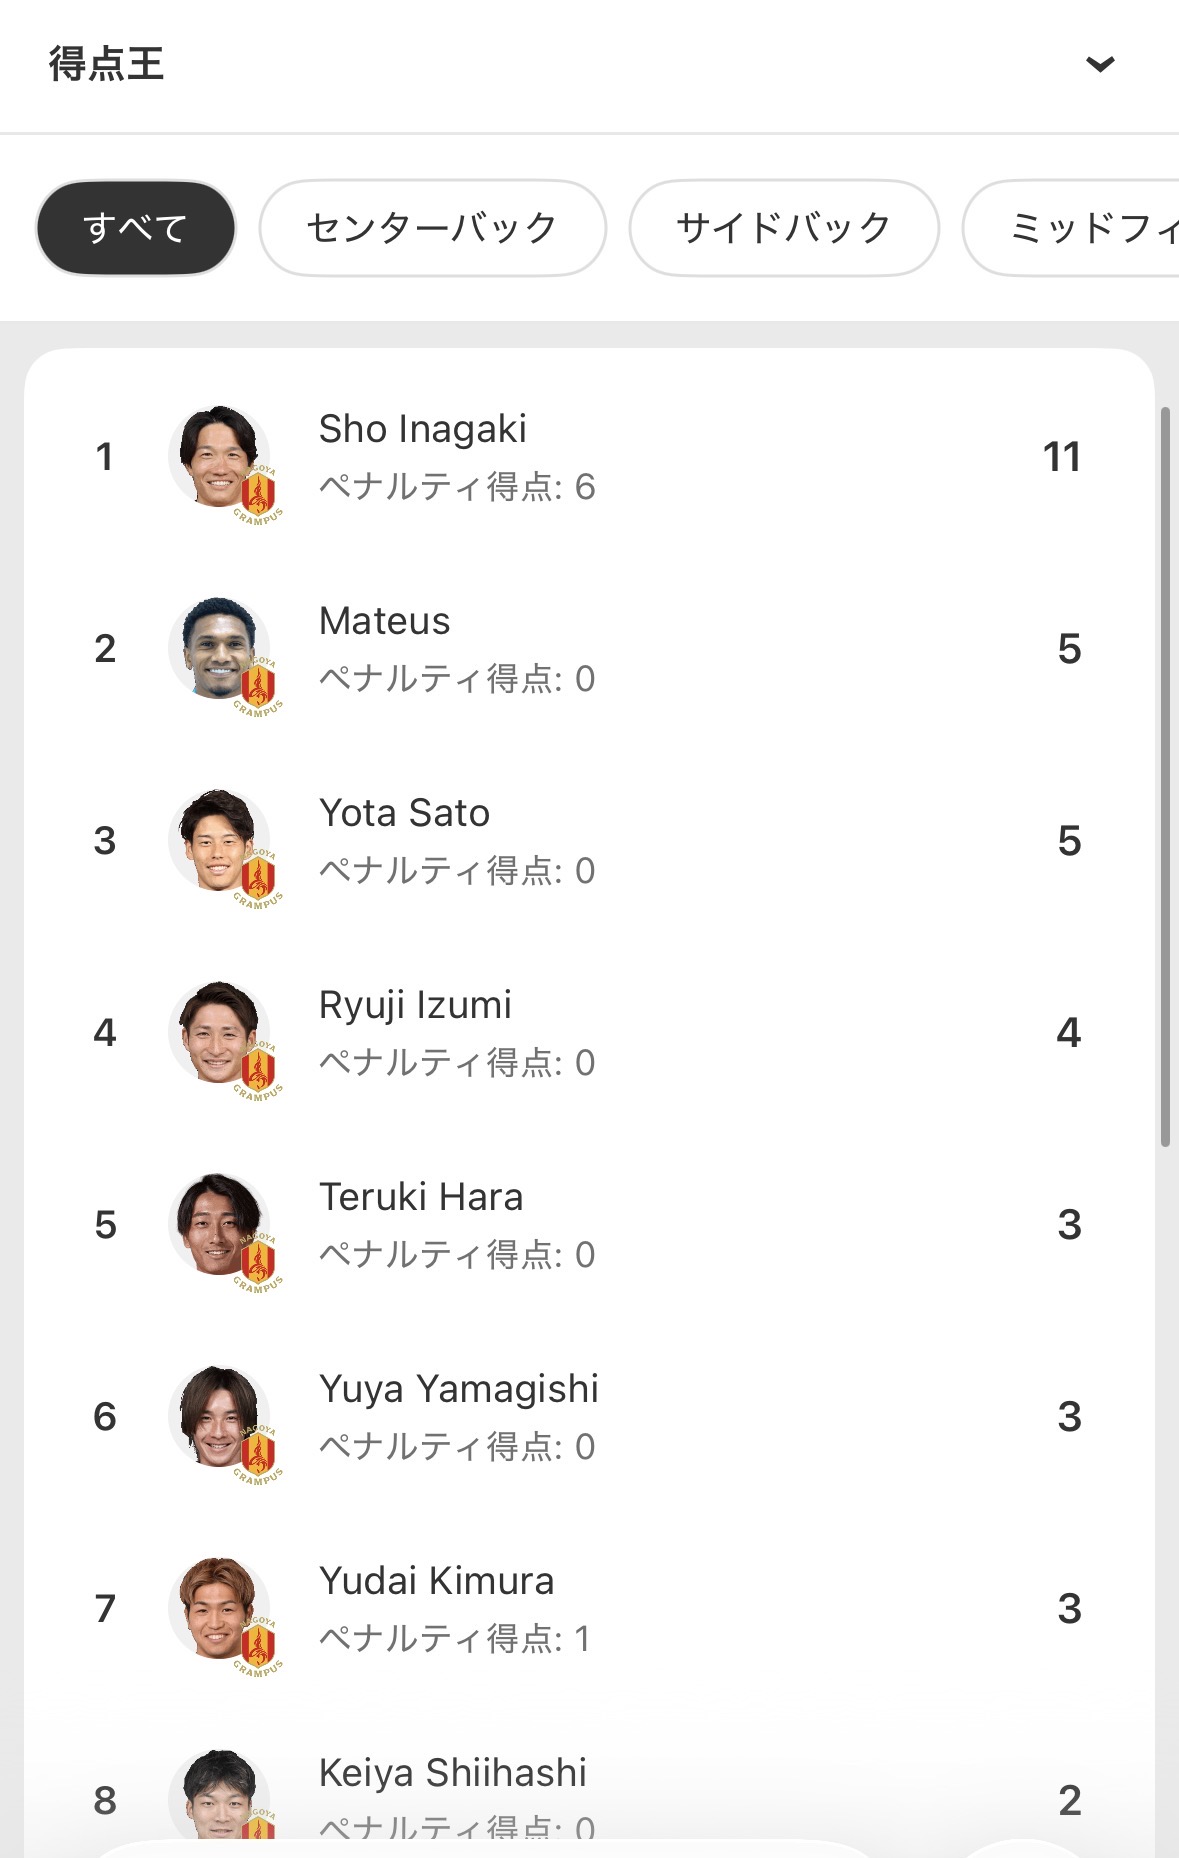Select the すべて filter chip

(136, 228)
